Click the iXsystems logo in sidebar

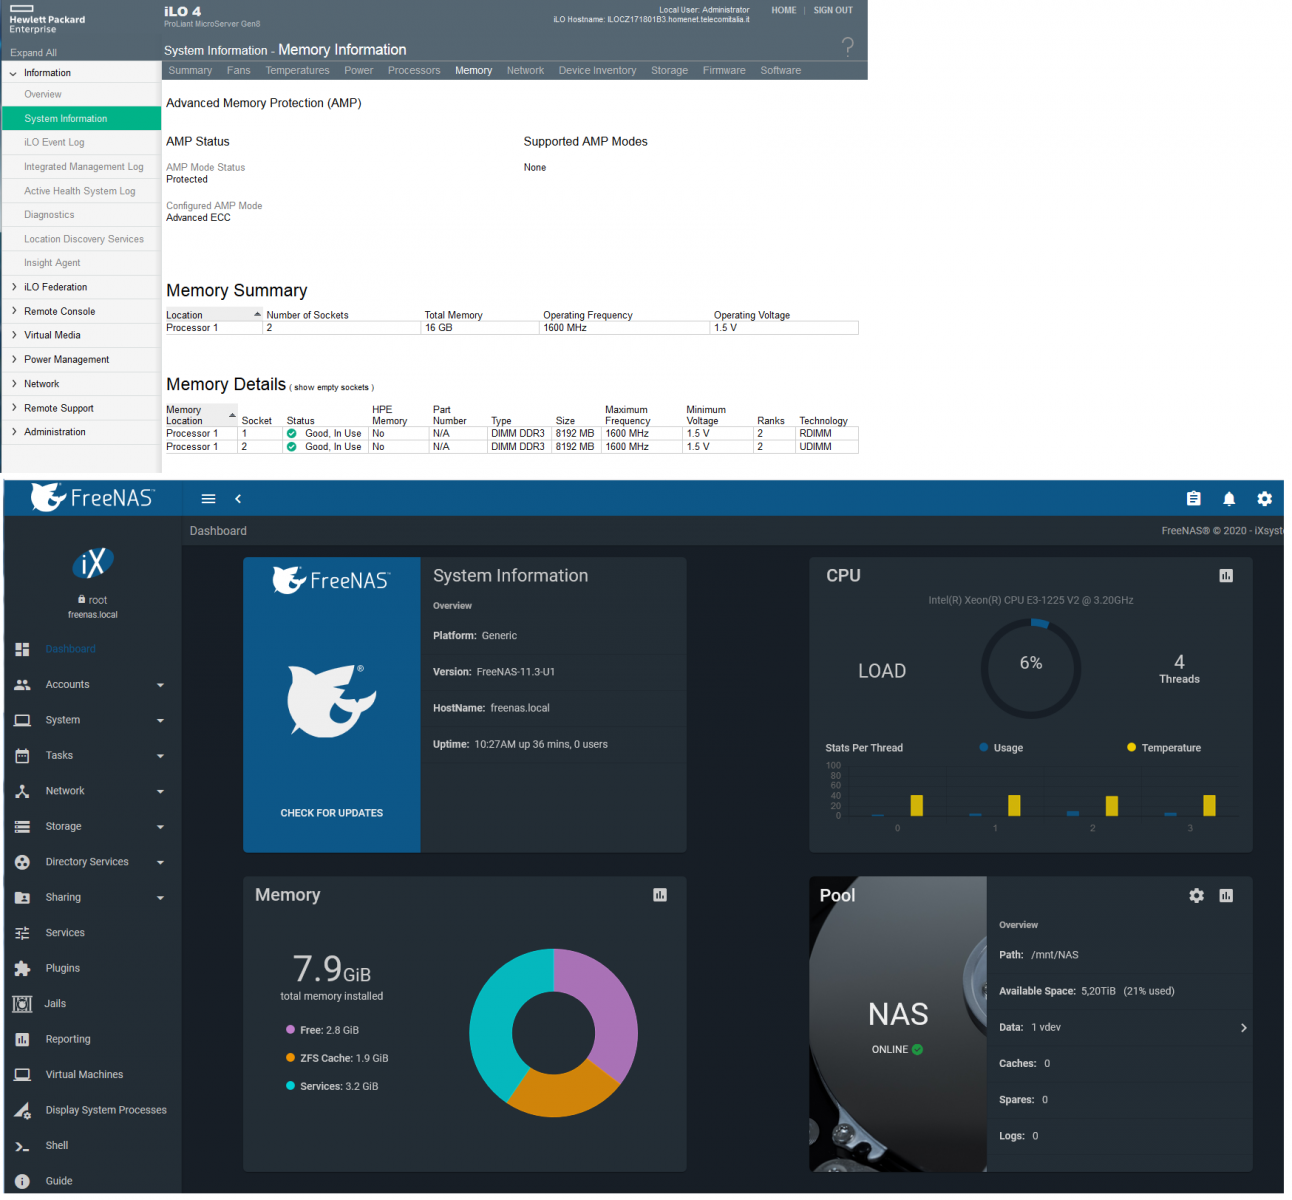[92, 563]
